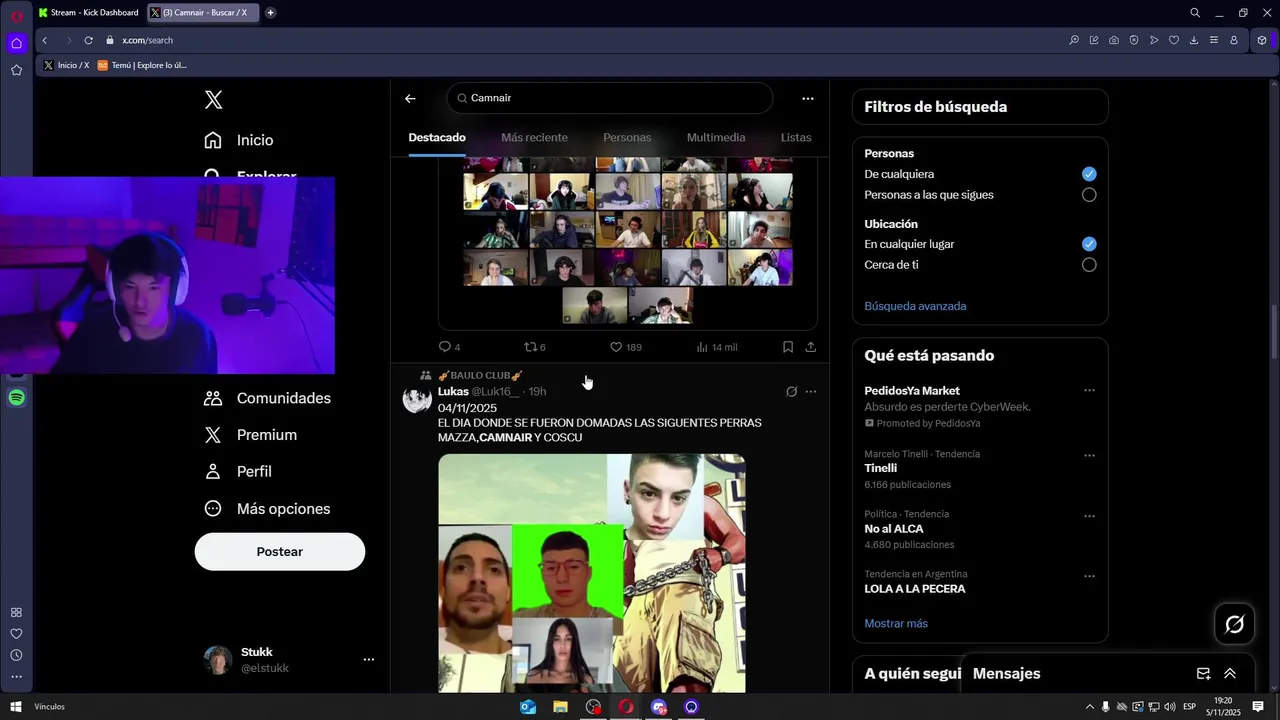
Task: Switch to the Más reciente tab
Action: [x=534, y=137]
